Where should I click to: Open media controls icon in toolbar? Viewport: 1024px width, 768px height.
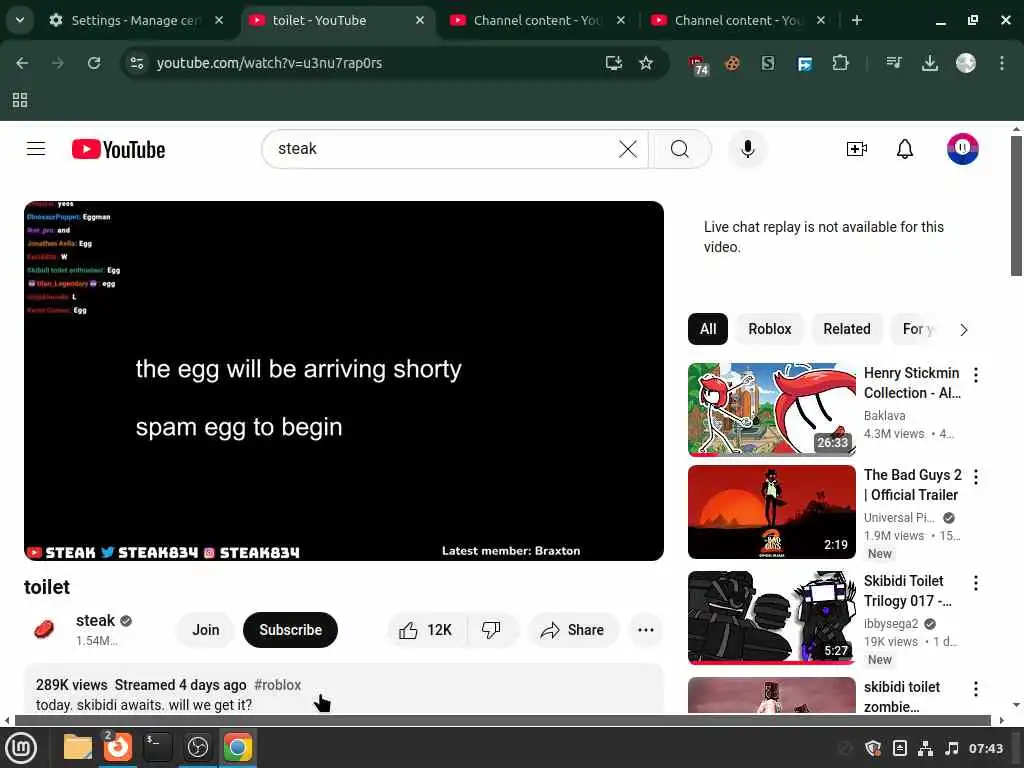click(x=894, y=63)
